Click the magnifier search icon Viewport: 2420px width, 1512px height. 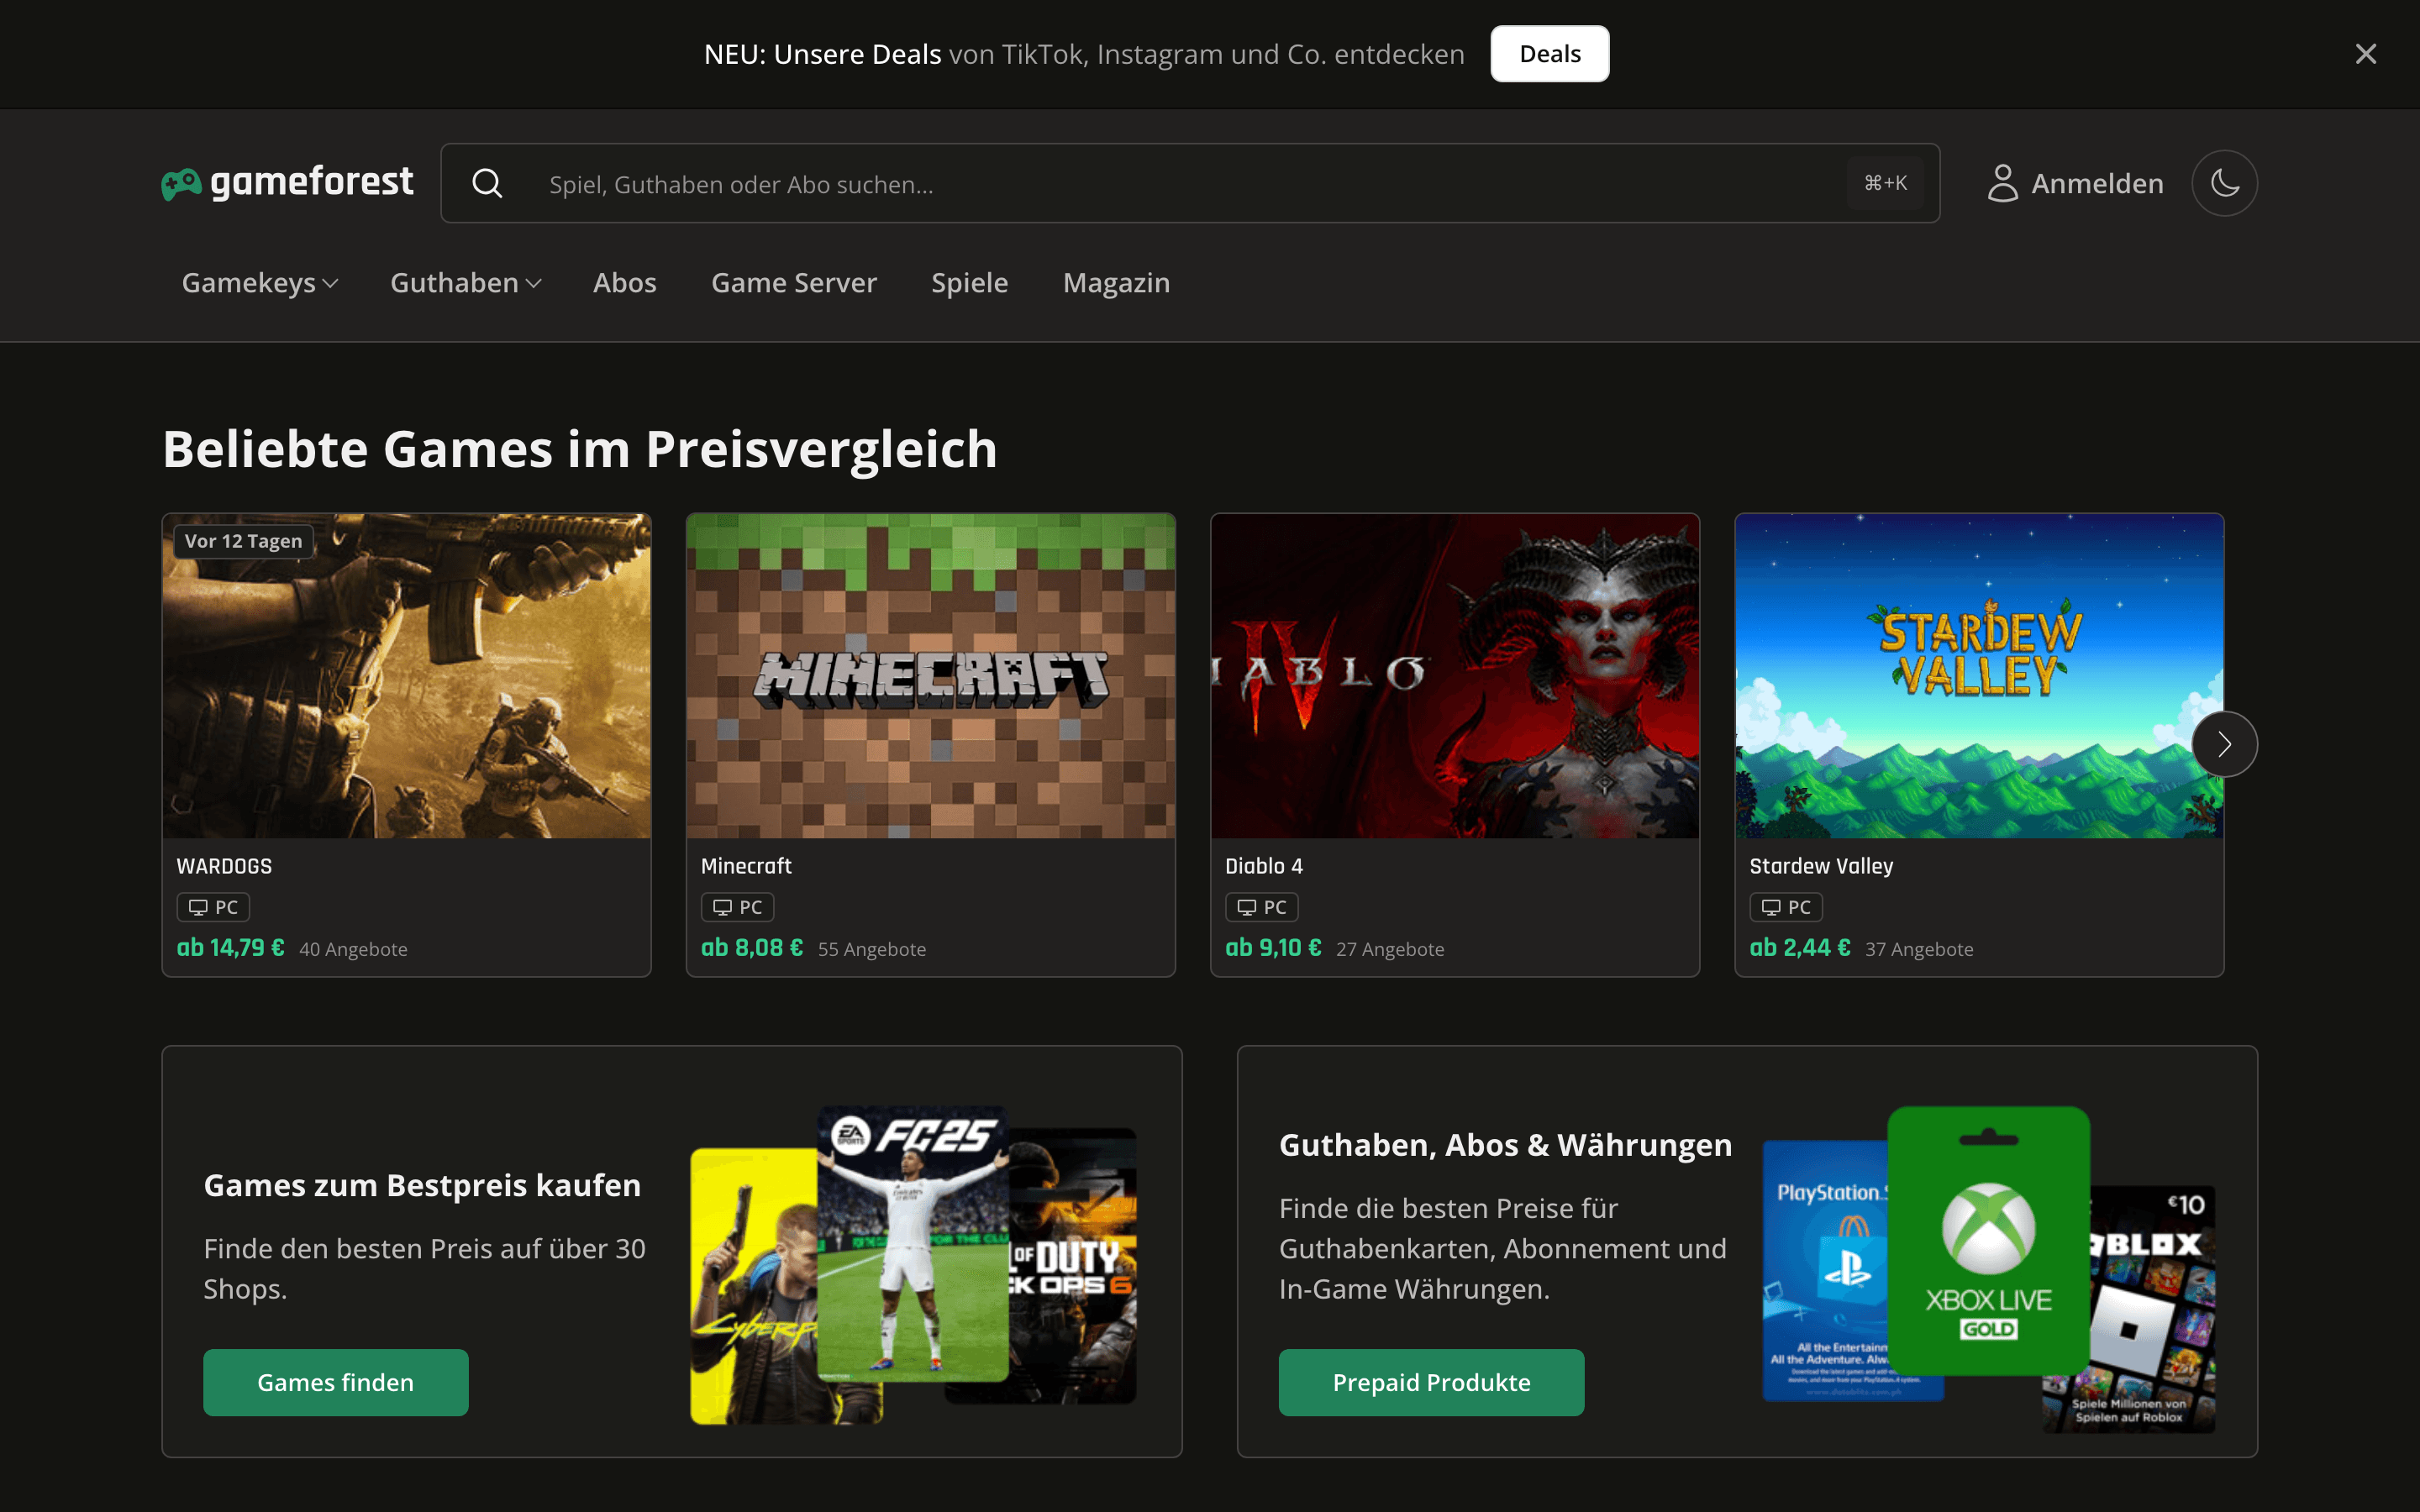point(487,184)
